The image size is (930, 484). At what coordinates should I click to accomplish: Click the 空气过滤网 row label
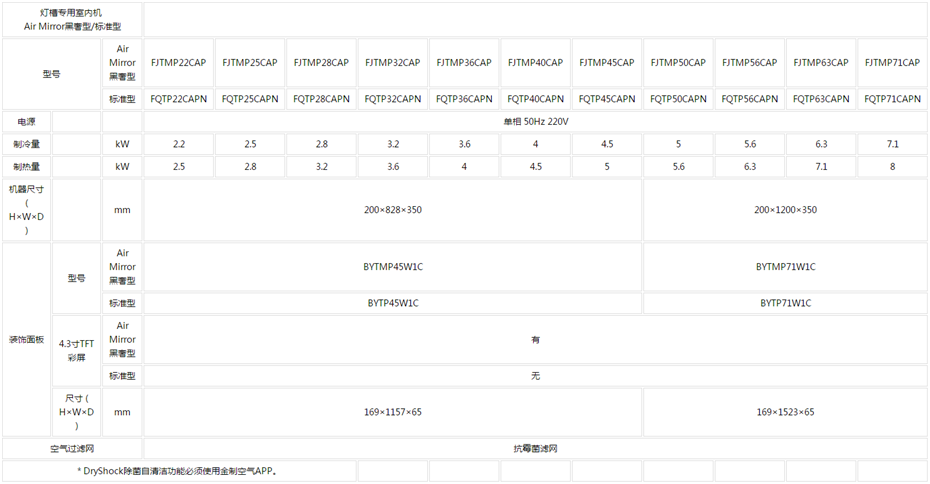[72, 449]
